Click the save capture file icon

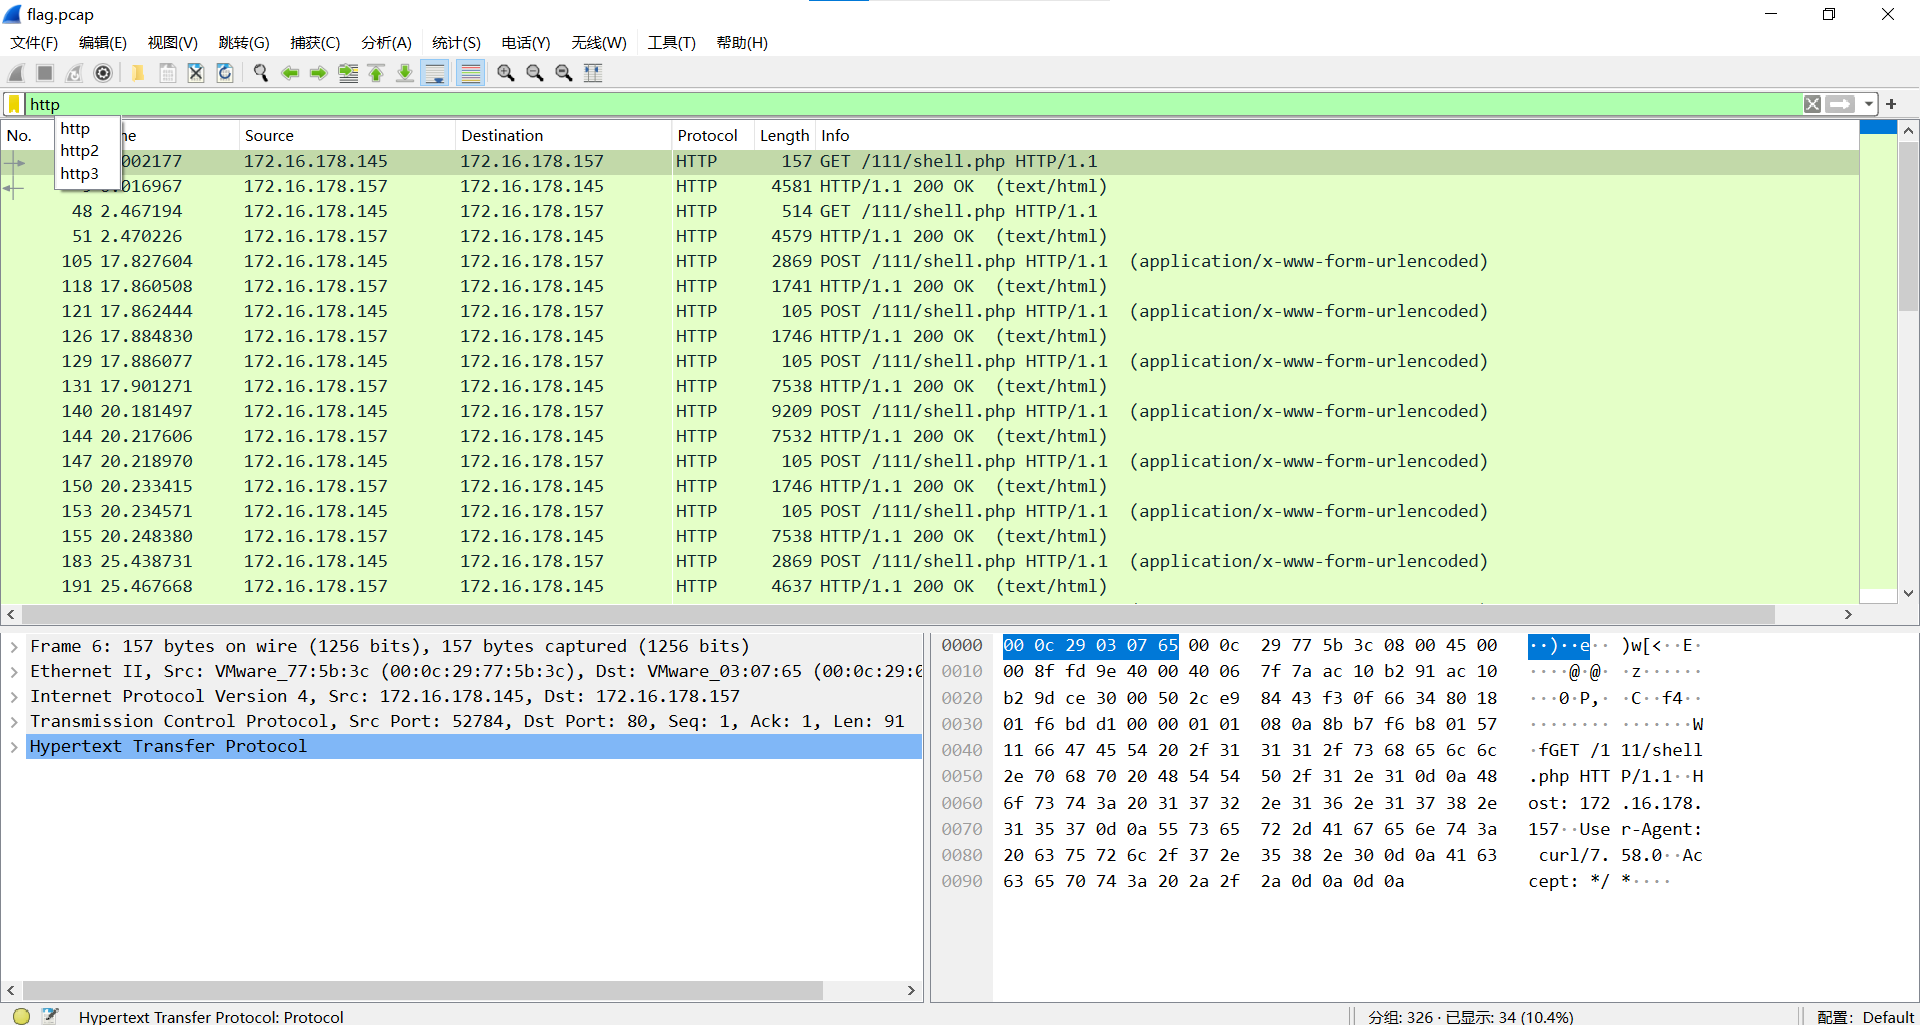pyautogui.click(x=167, y=73)
